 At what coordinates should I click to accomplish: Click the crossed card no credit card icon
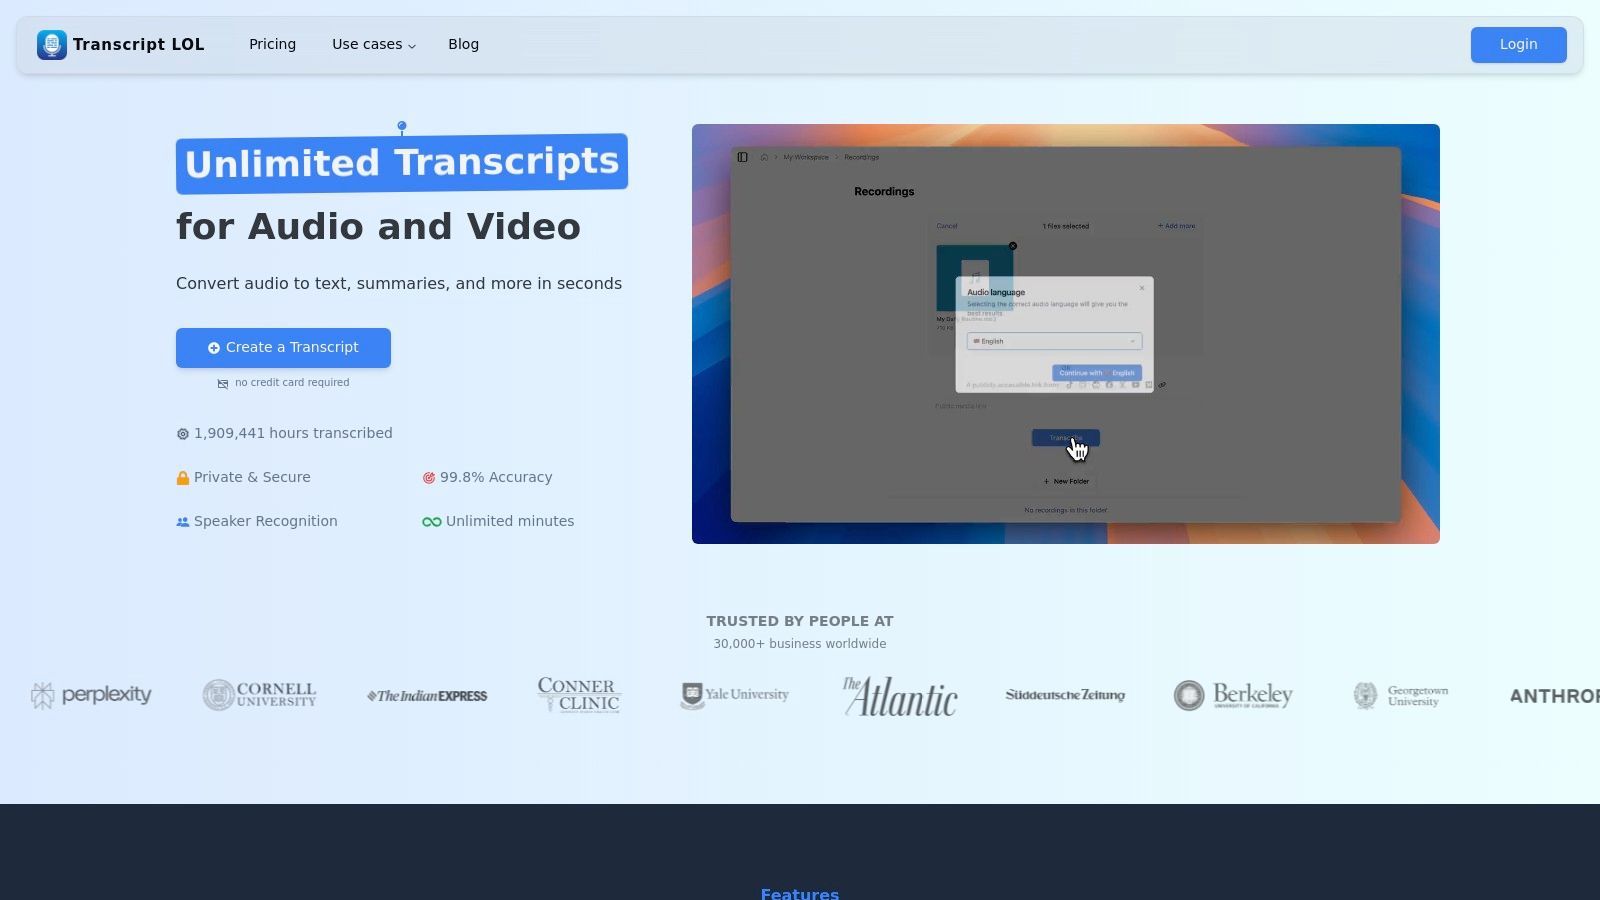tap(223, 383)
